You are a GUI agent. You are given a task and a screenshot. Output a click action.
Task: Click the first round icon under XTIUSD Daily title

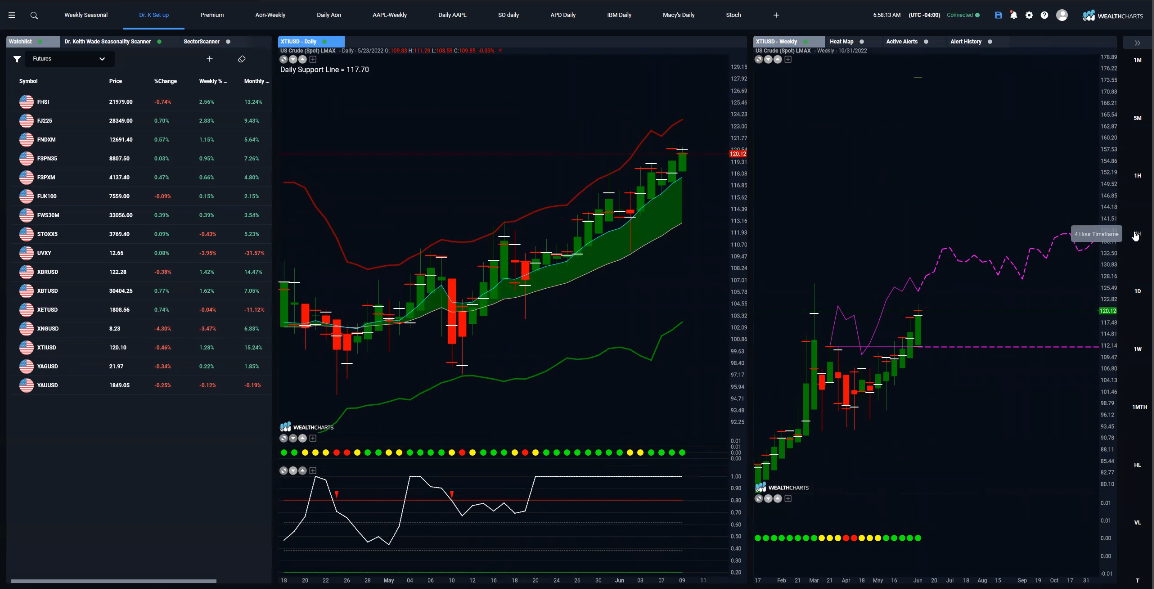pyautogui.click(x=284, y=59)
